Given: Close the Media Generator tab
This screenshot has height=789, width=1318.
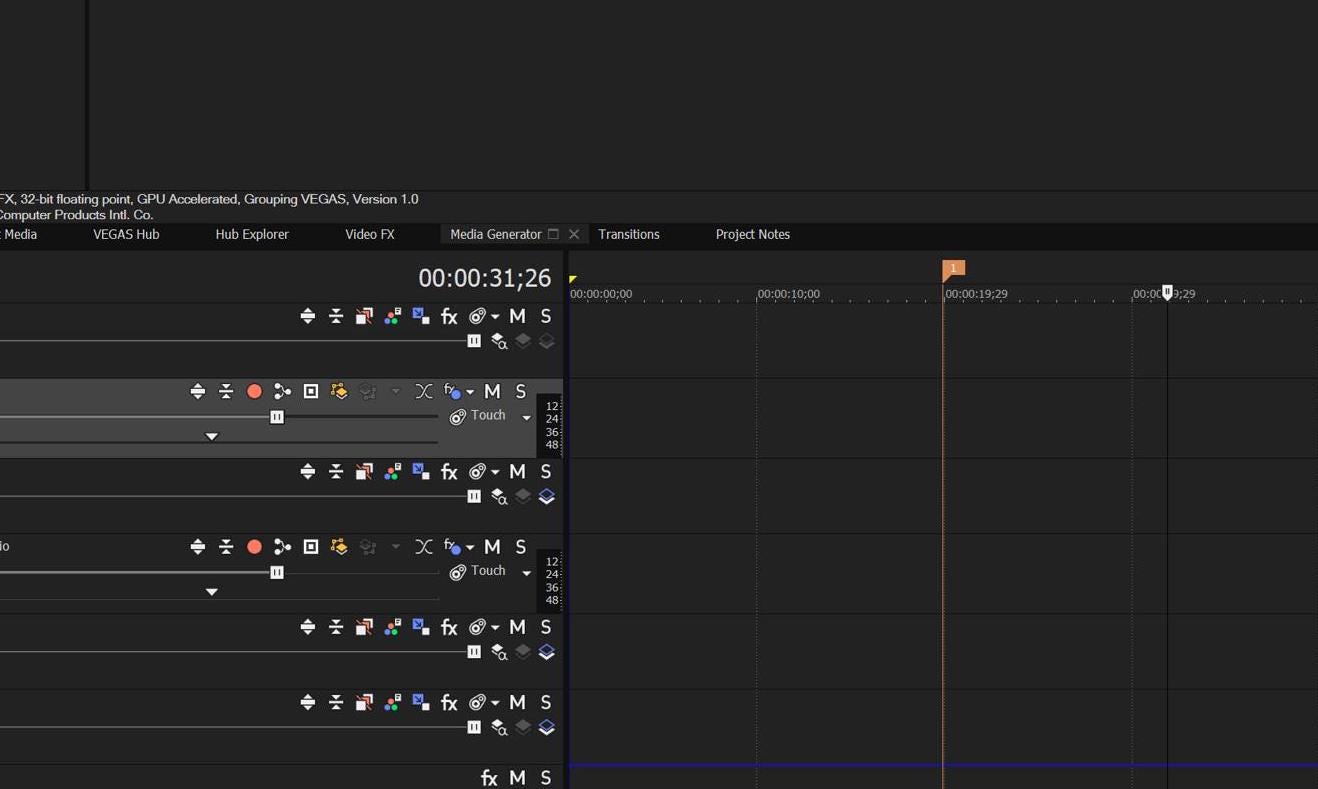Looking at the screenshot, I should pyautogui.click(x=574, y=234).
